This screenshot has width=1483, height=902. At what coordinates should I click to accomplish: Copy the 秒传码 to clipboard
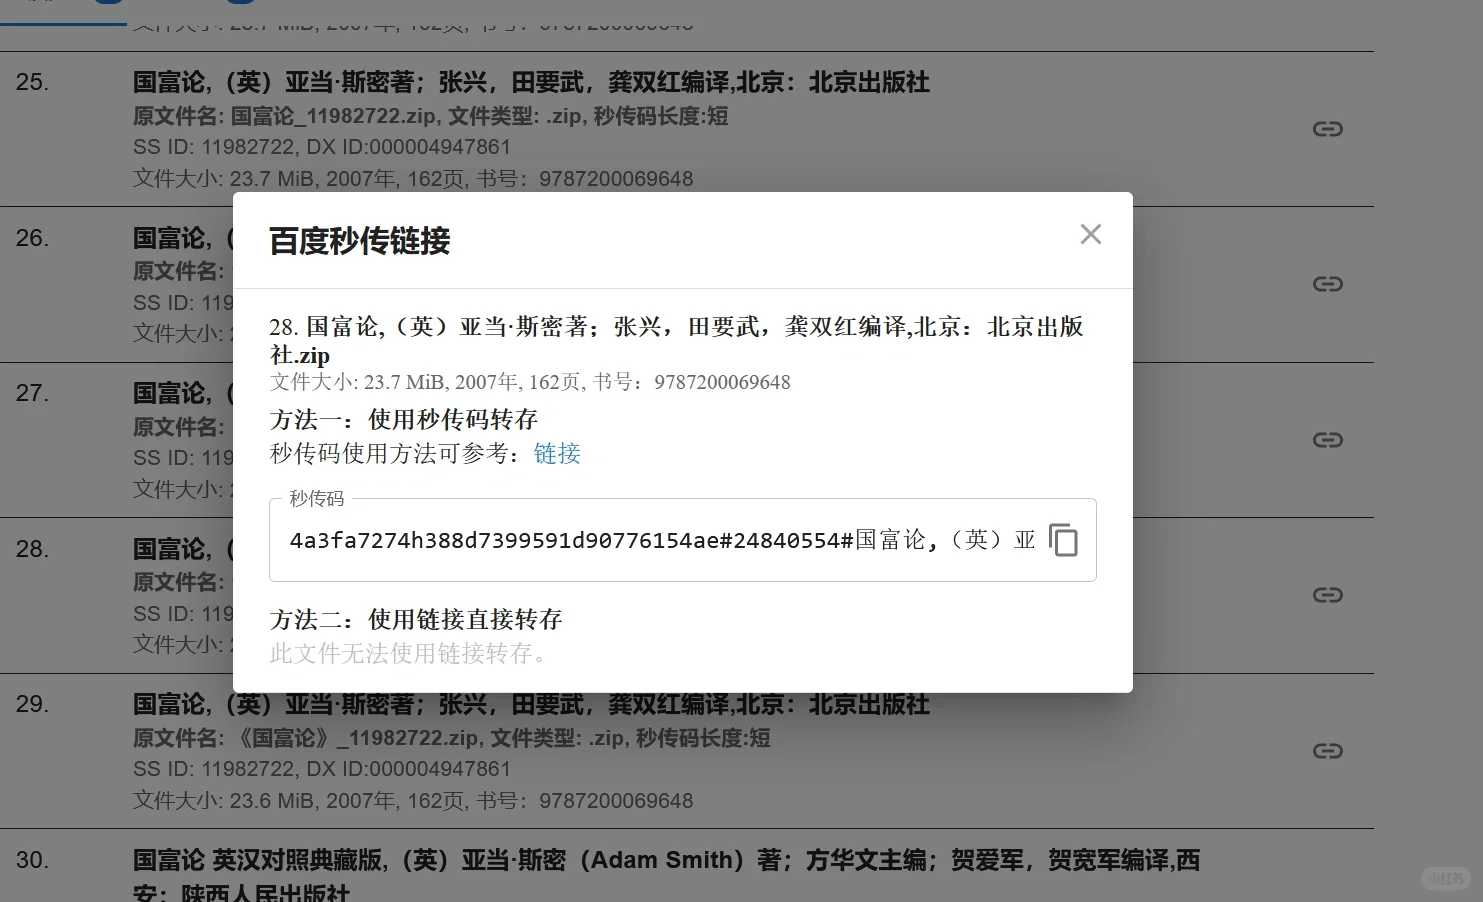[x=1063, y=540]
